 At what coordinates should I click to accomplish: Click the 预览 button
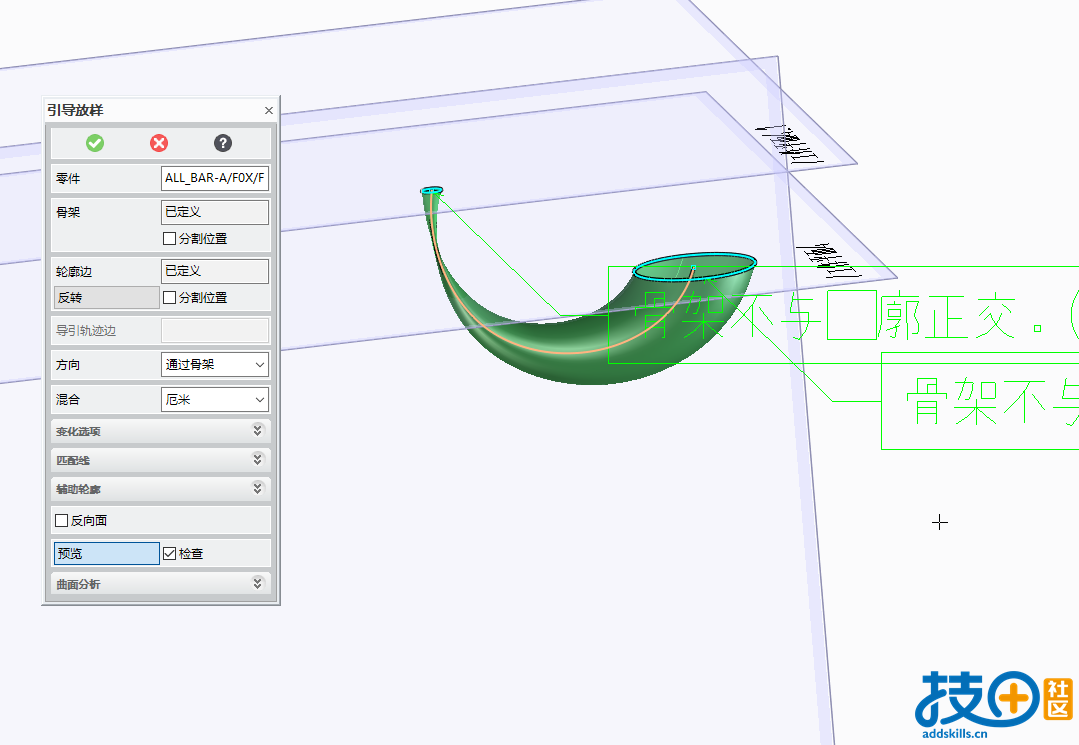coord(107,553)
